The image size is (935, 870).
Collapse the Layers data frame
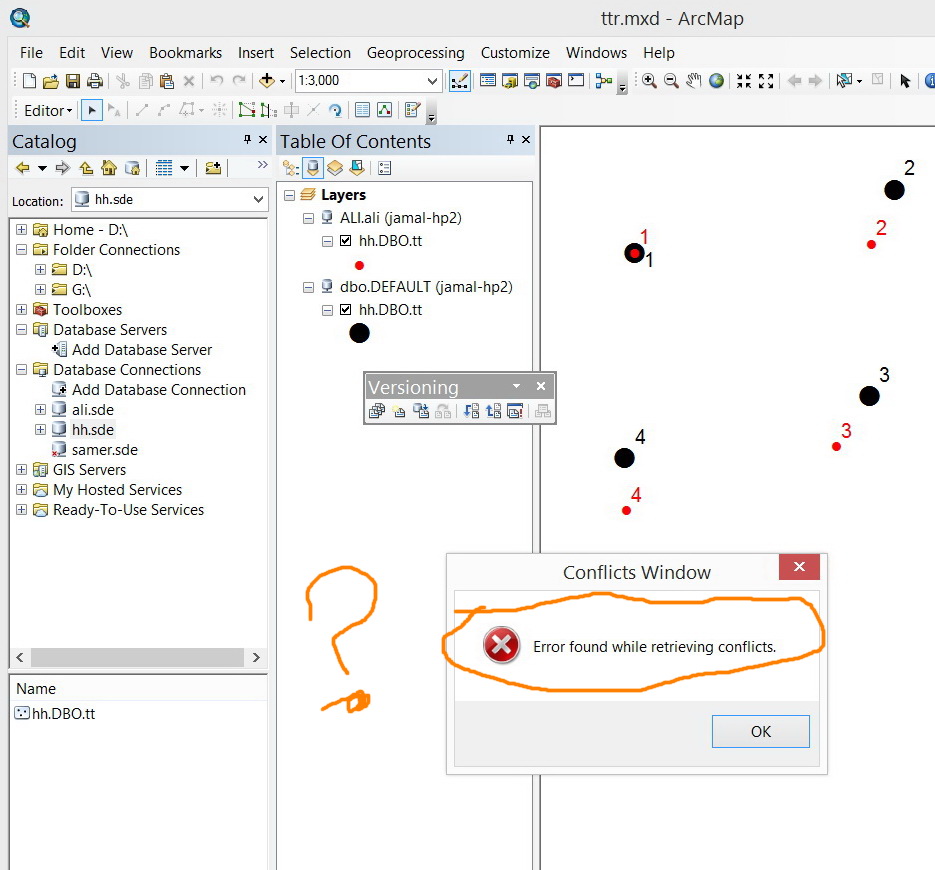[x=289, y=195]
